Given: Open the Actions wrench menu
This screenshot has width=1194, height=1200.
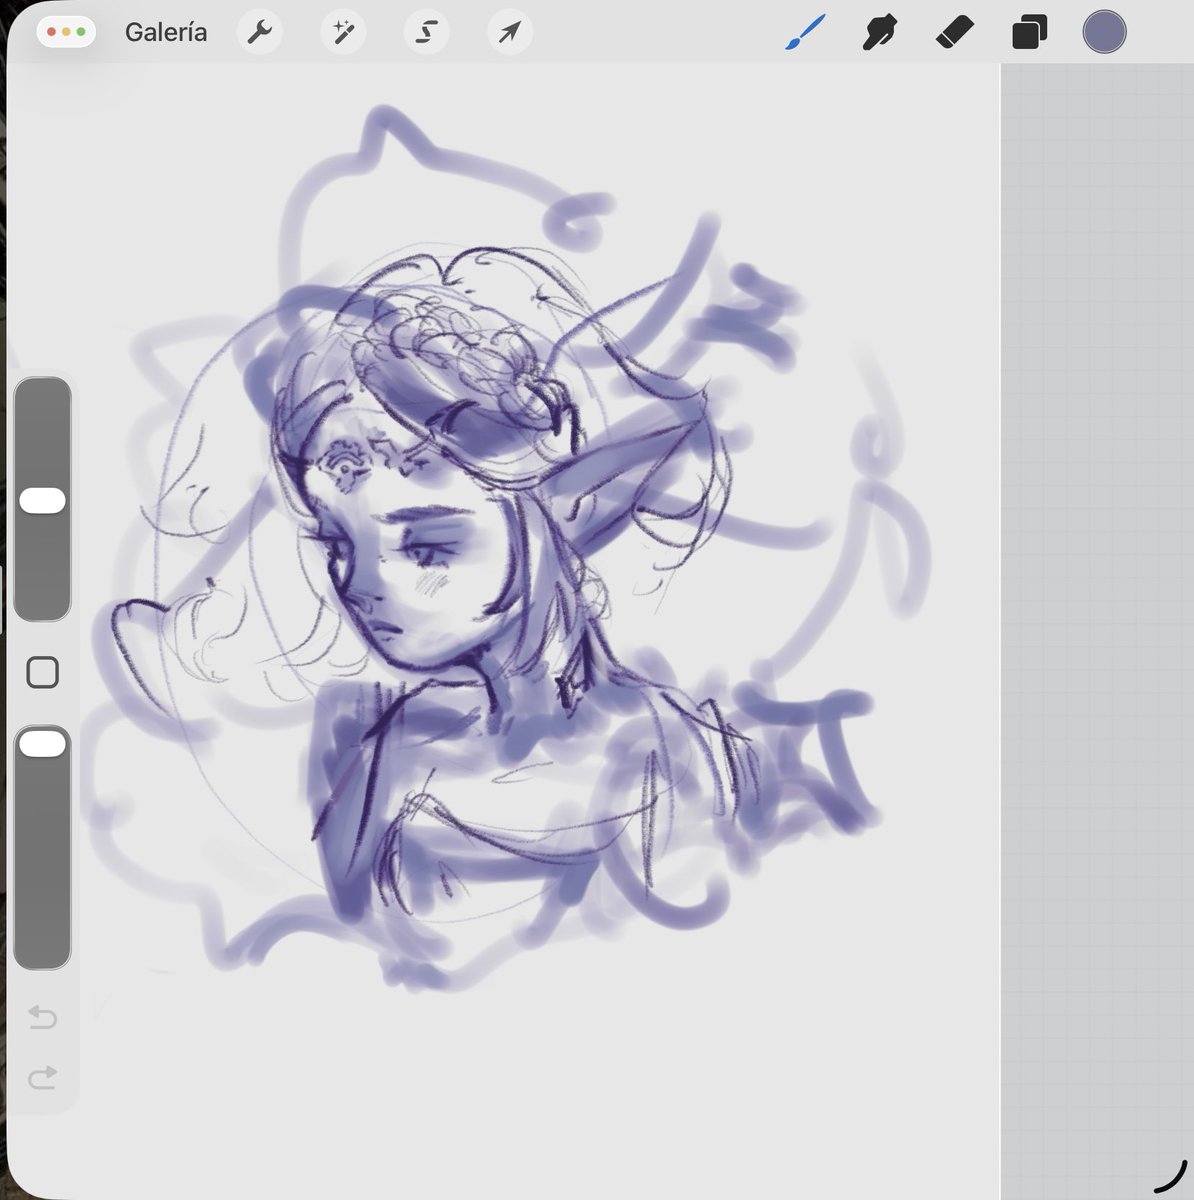Looking at the screenshot, I should click(260, 33).
